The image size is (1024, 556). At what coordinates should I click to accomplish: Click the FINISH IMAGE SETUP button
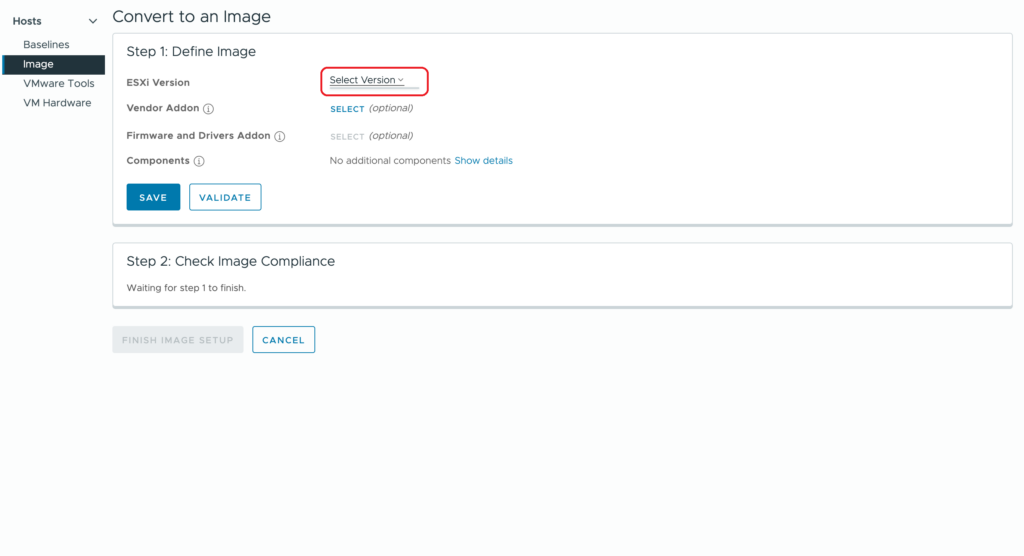177,340
